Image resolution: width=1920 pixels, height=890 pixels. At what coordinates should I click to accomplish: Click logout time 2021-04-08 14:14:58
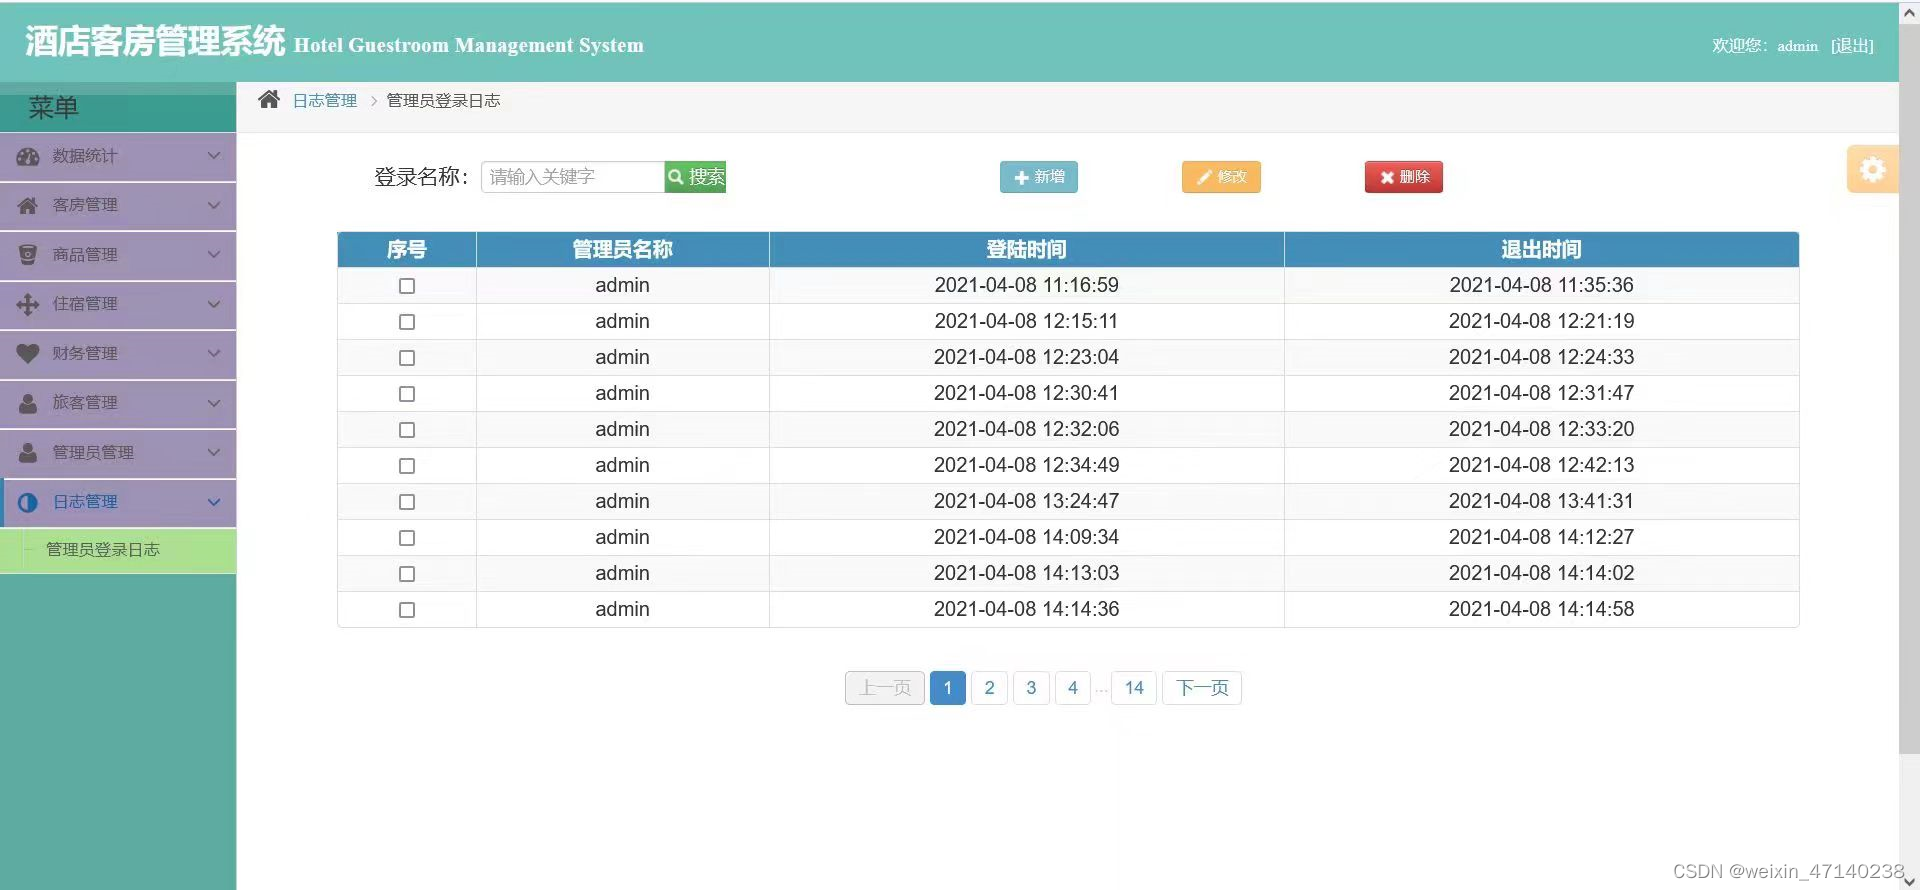(1541, 610)
